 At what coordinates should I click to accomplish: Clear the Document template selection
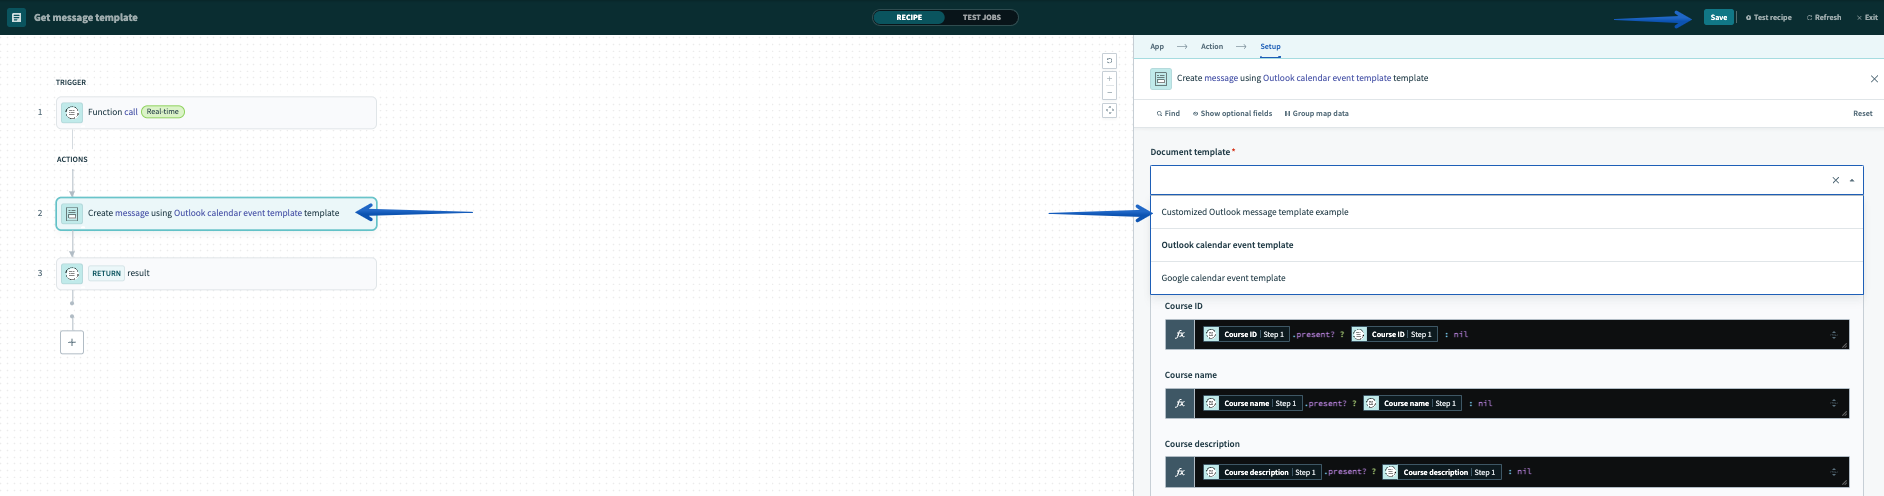click(1836, 180)
